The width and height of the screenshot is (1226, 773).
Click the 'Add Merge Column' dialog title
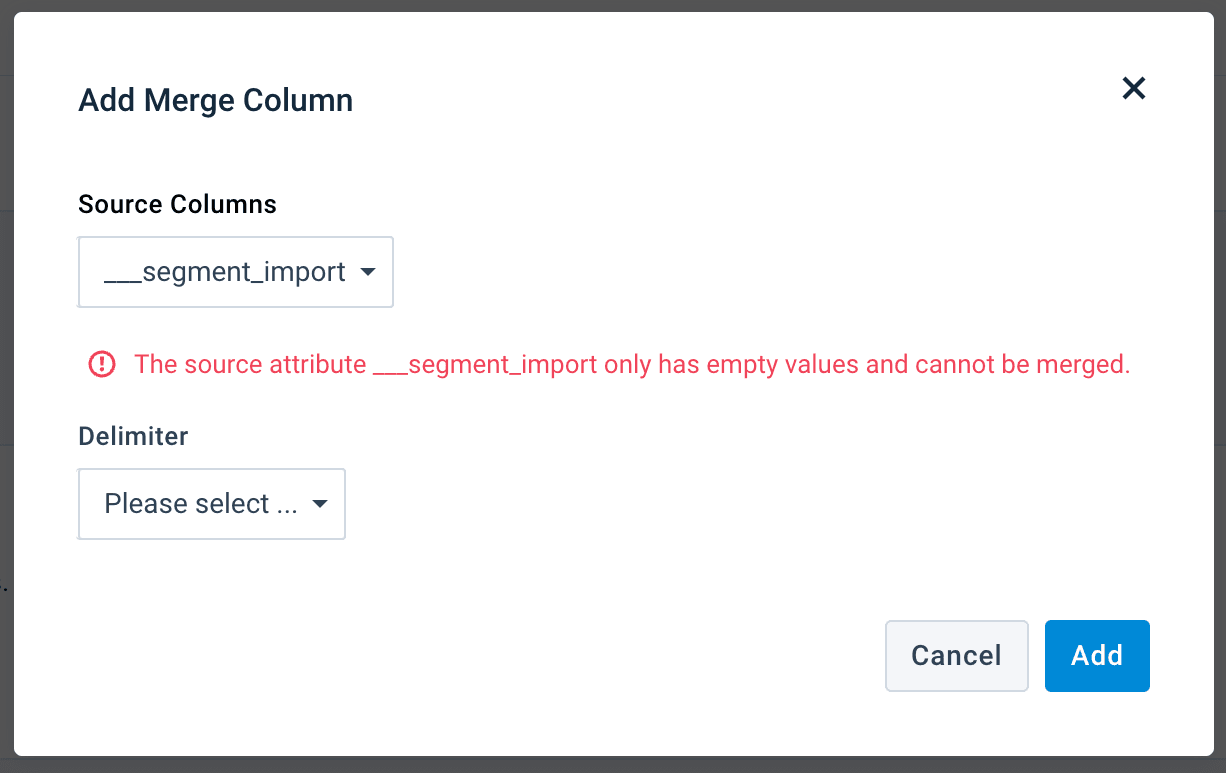tap(215, 101)
